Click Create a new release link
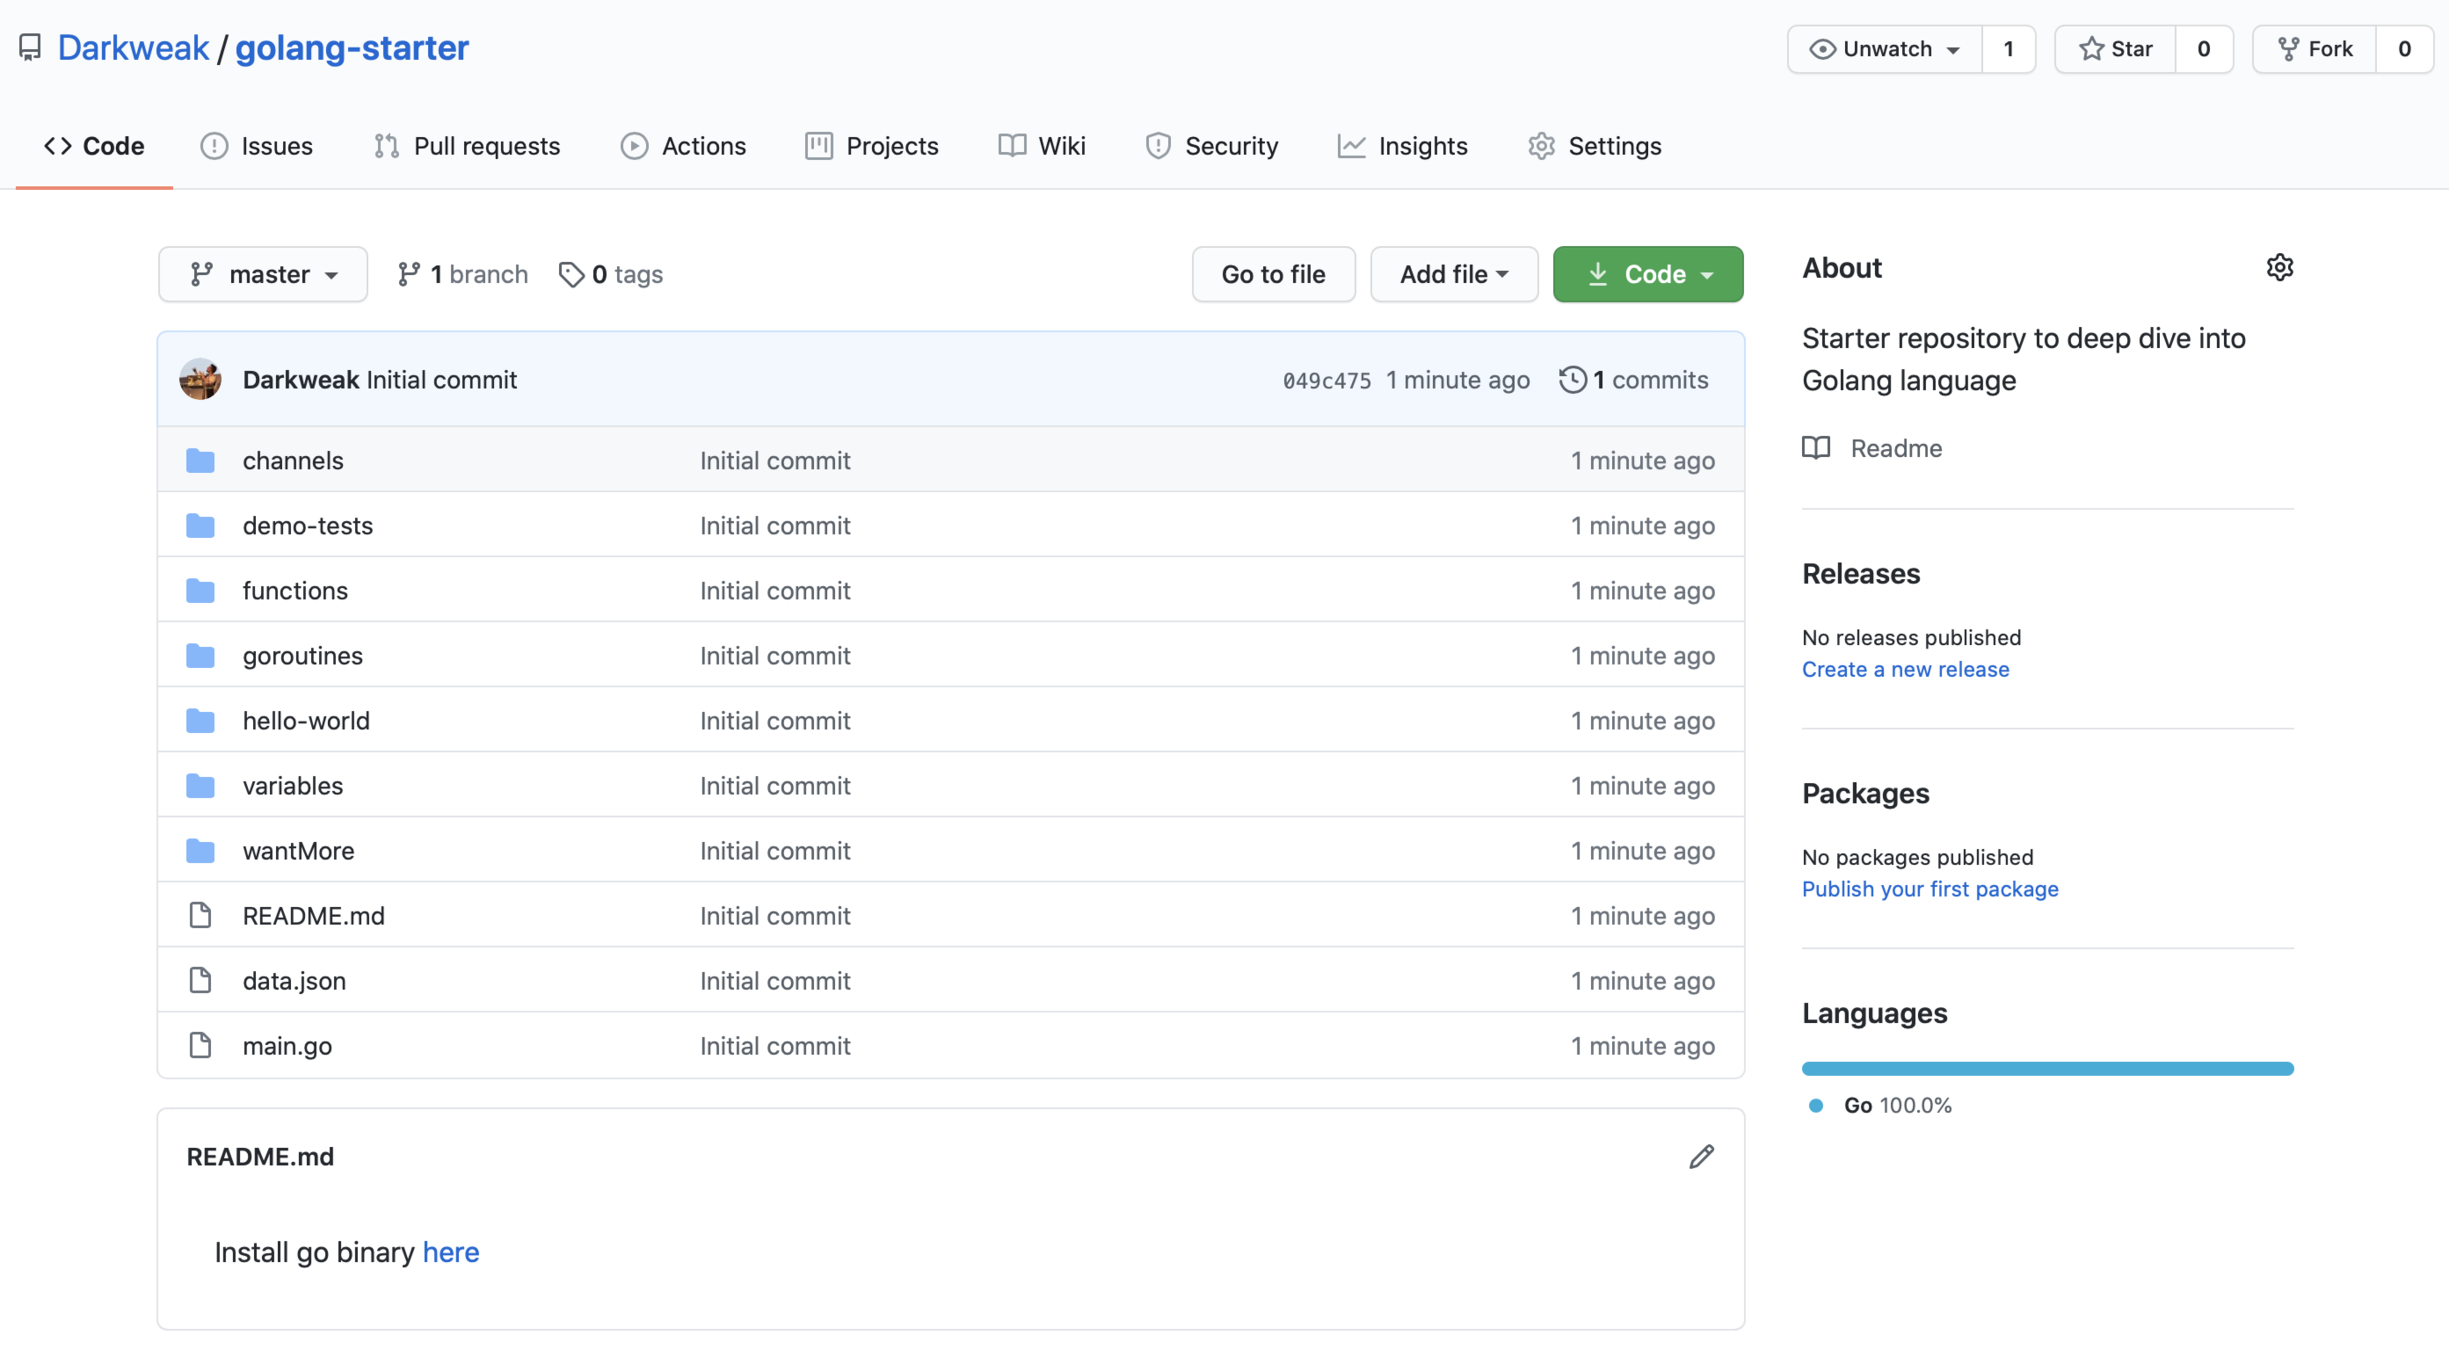Viewport: 2449px width, 1350px height. coord(1905,669)
